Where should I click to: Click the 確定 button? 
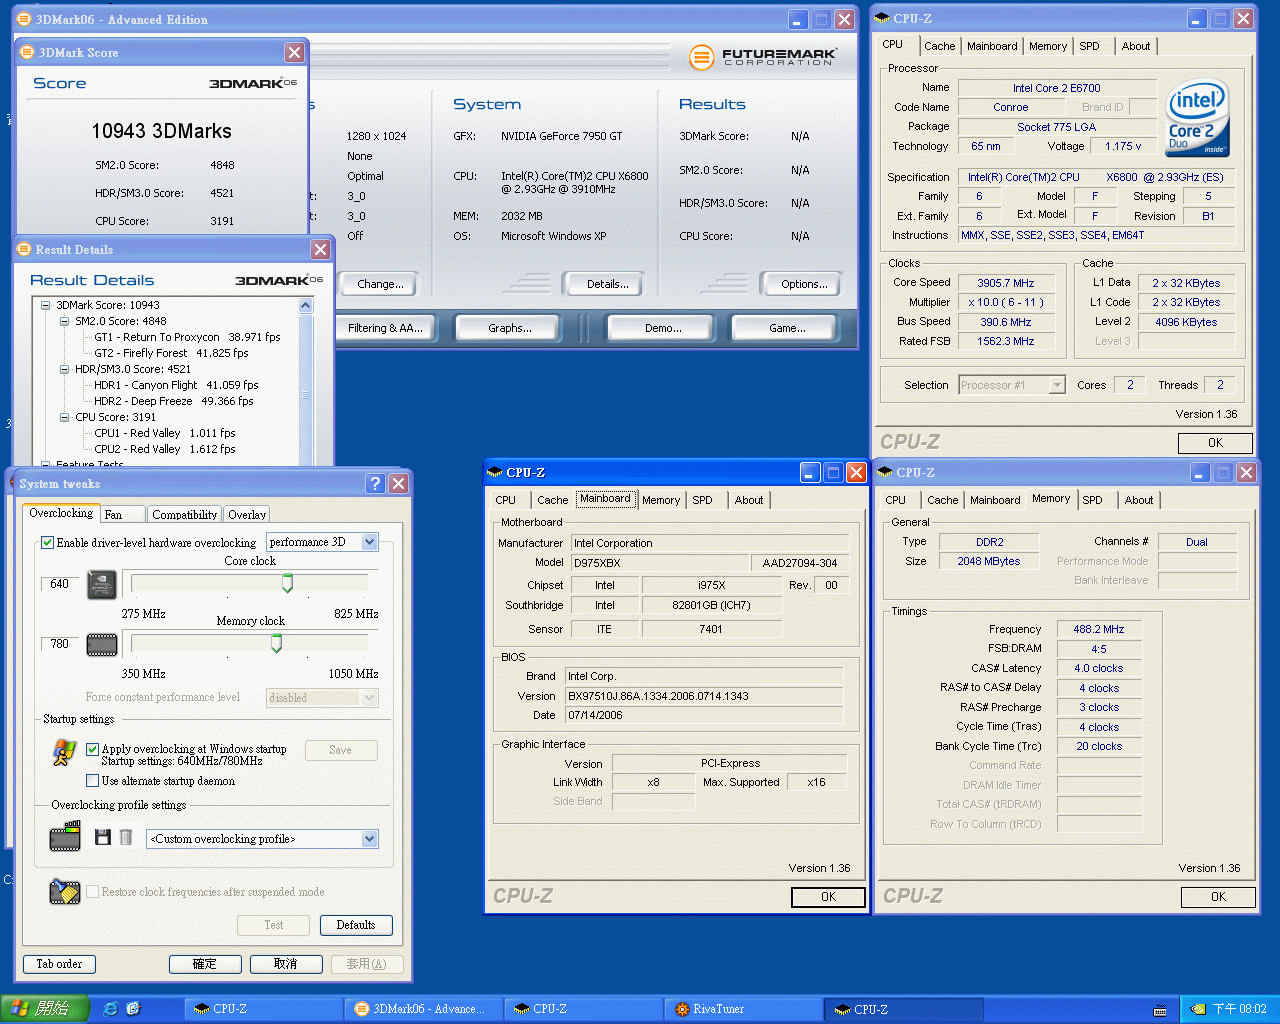pos(204,964)
